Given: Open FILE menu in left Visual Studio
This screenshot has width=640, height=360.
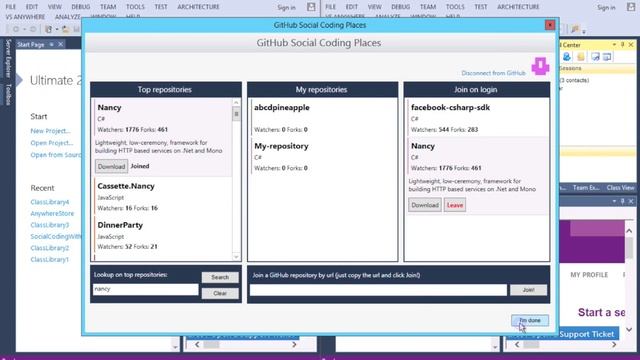Looking at the screenshot, I should point(11,7).
